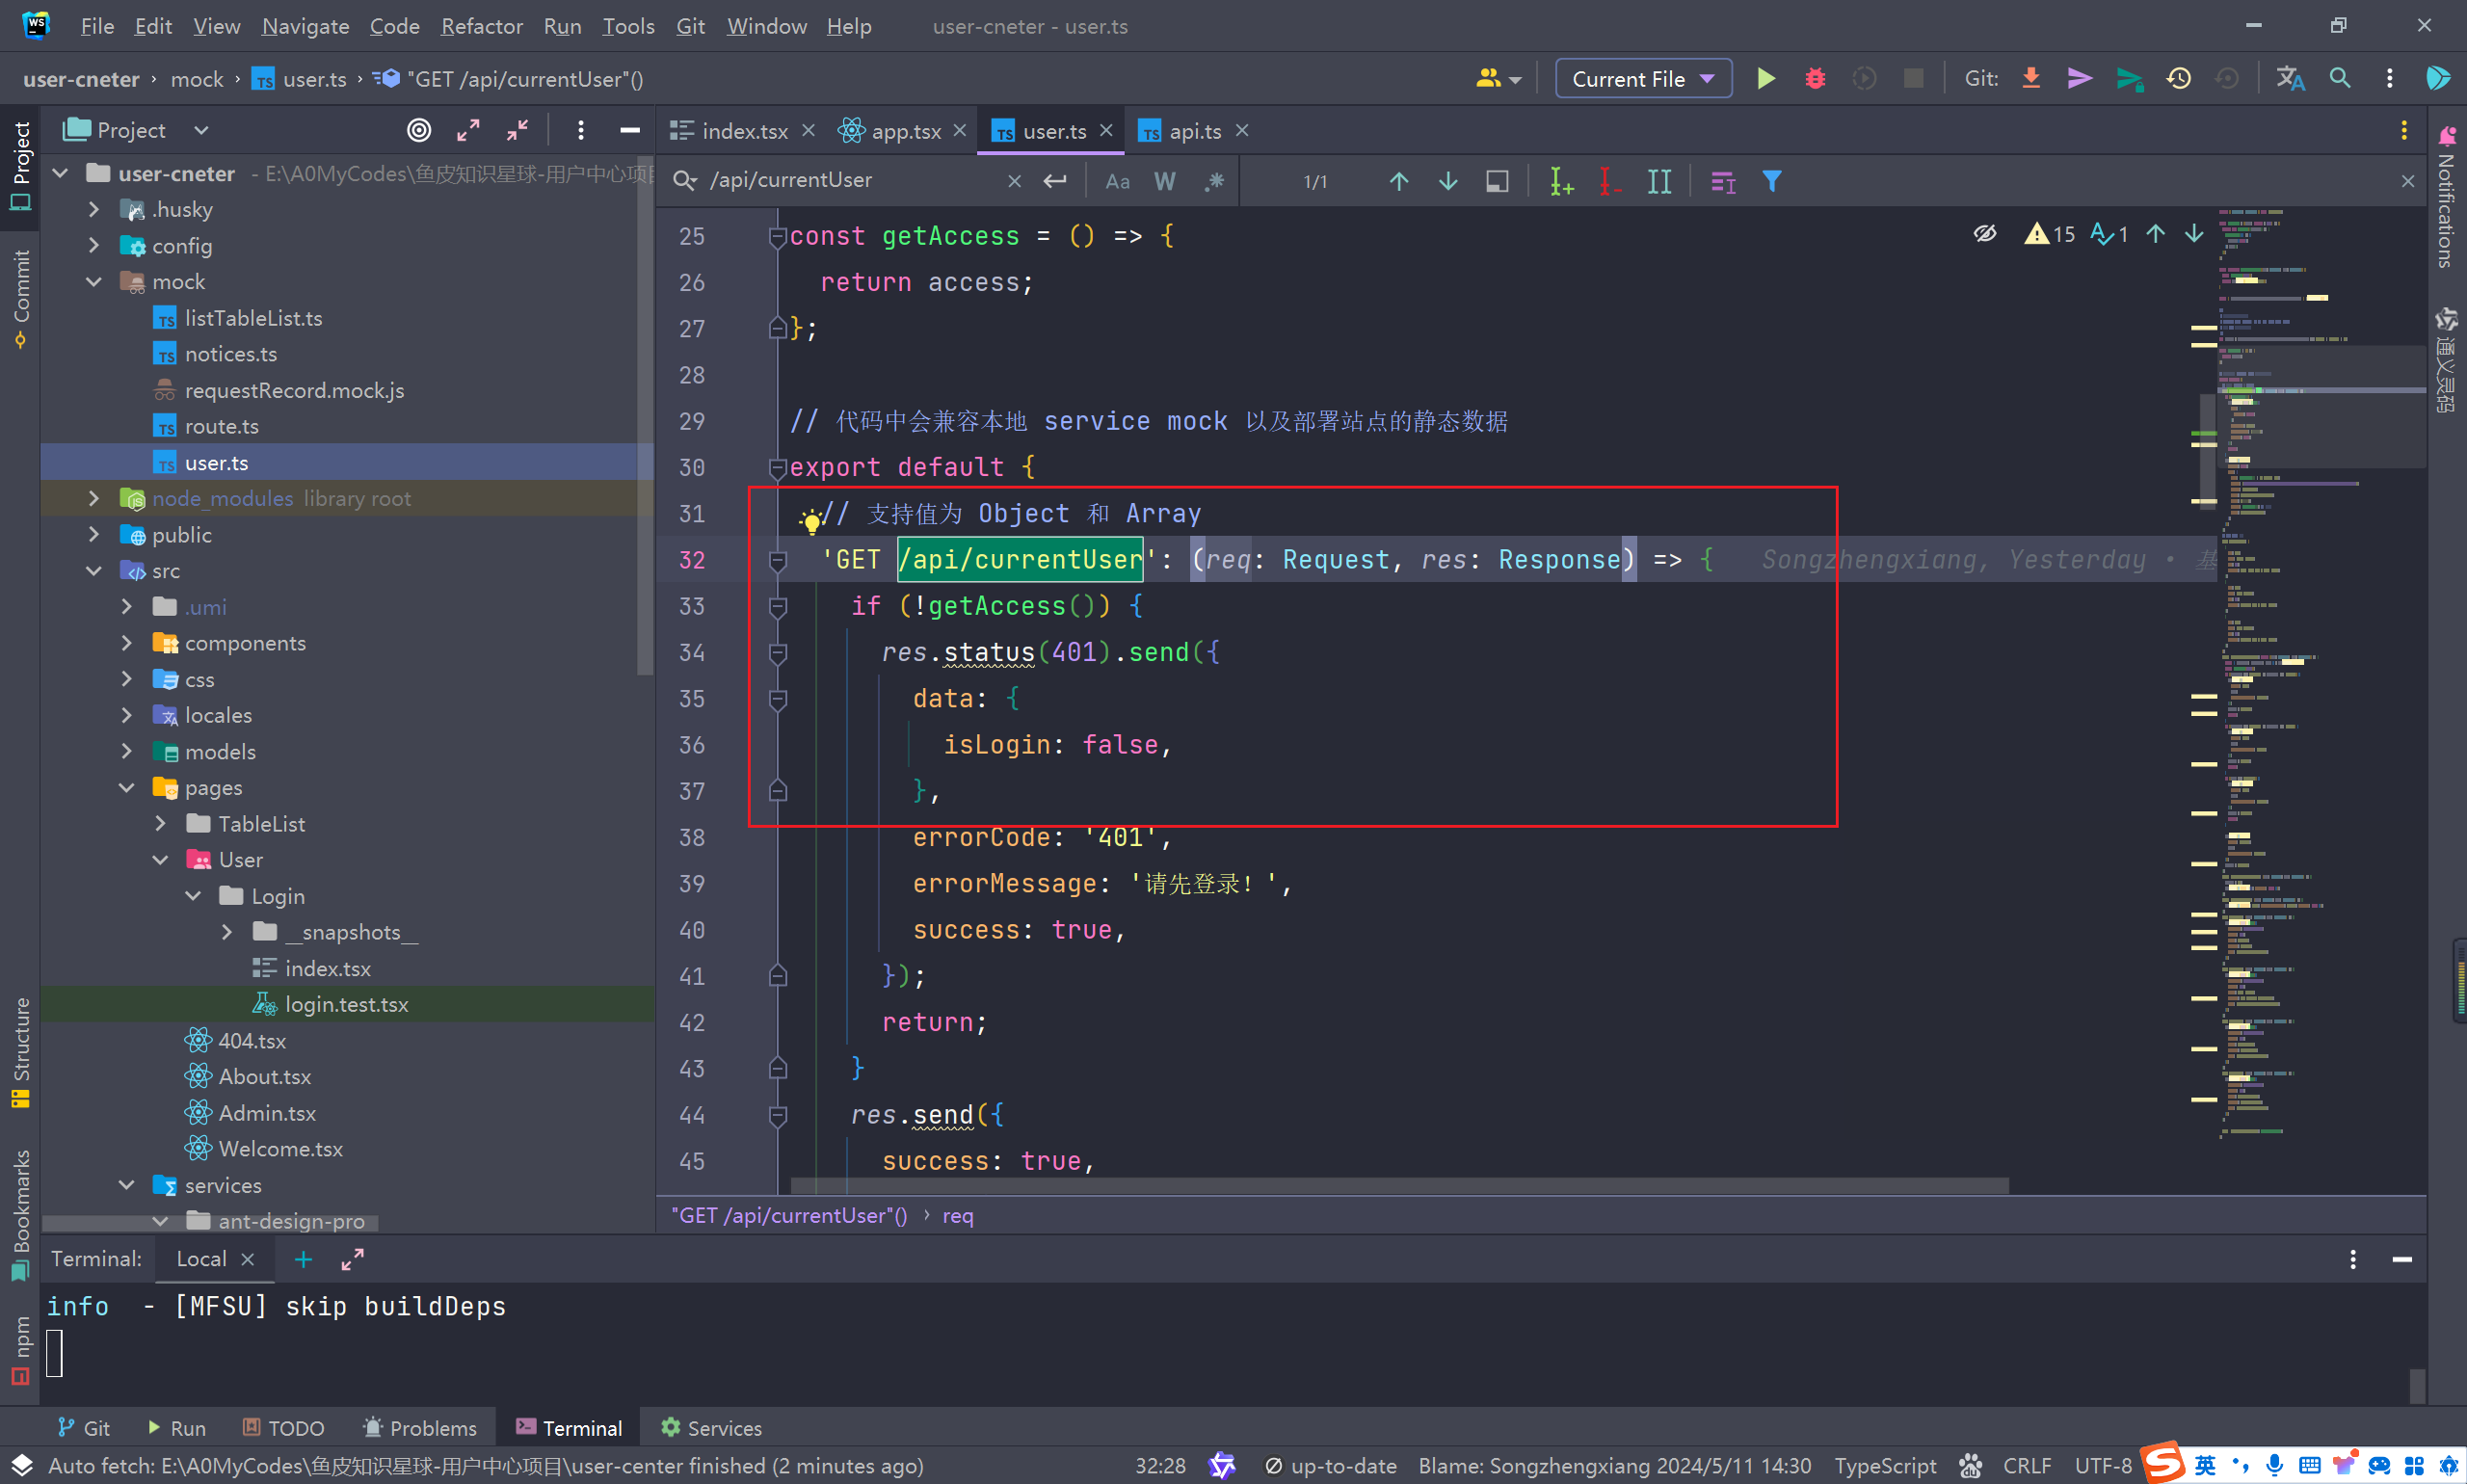Expand the .husky folder
The height and width of the screenshot is (1484, 2467).
pos(94,209)
